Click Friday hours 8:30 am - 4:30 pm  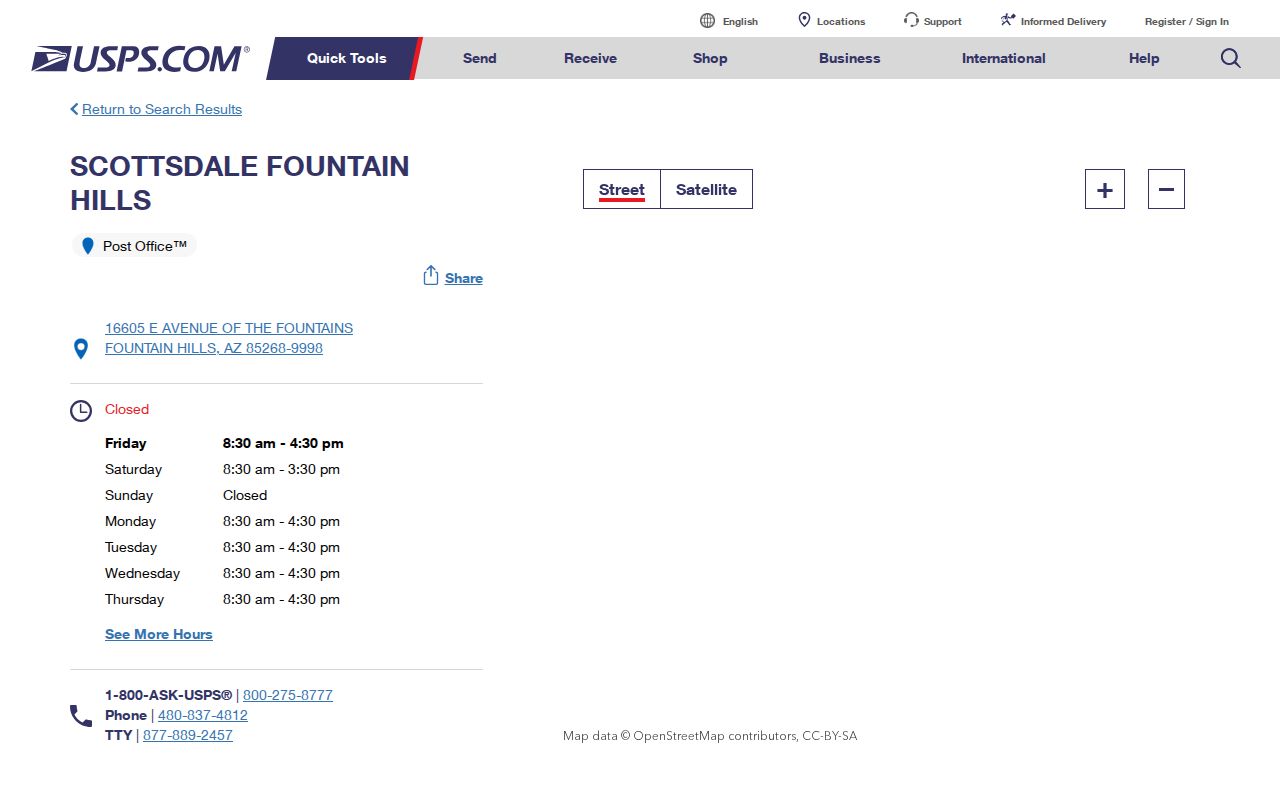283,443
